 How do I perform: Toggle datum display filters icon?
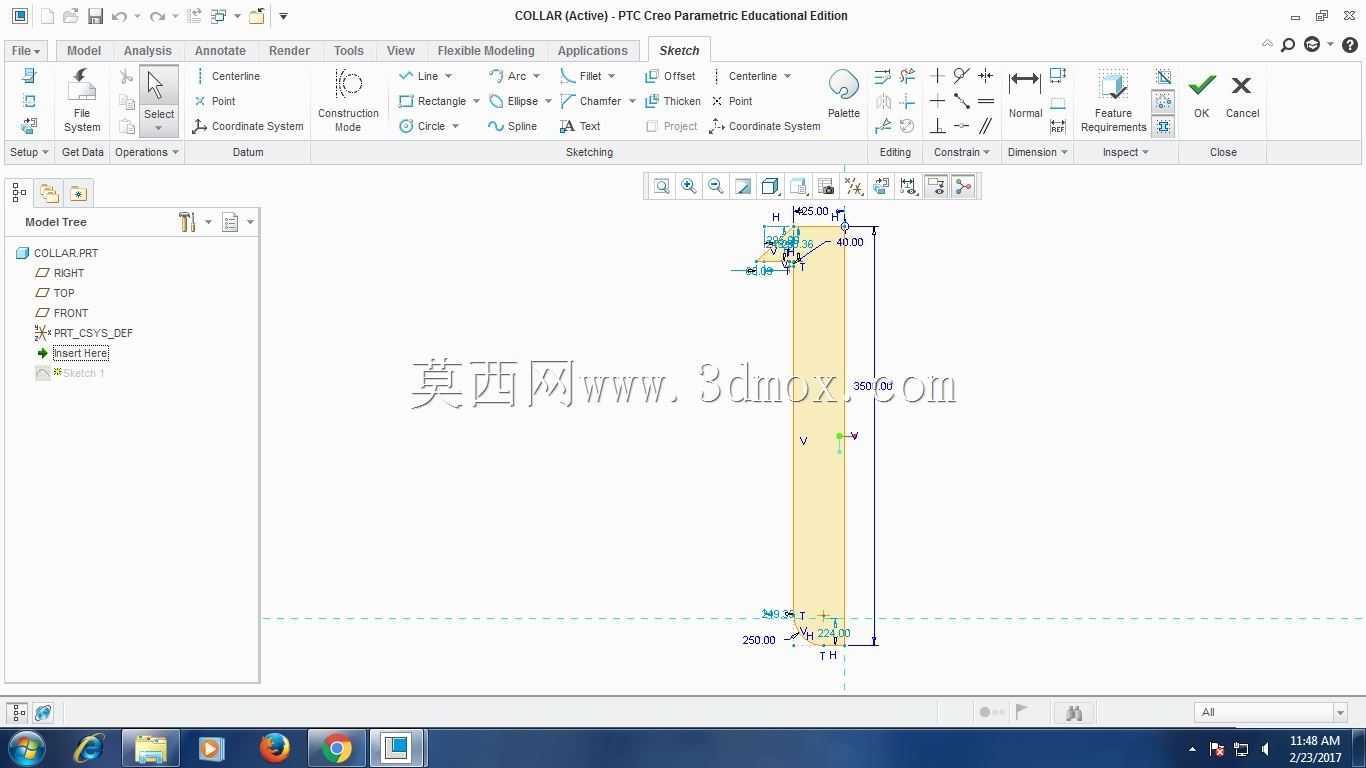click(x=853, y=186)
